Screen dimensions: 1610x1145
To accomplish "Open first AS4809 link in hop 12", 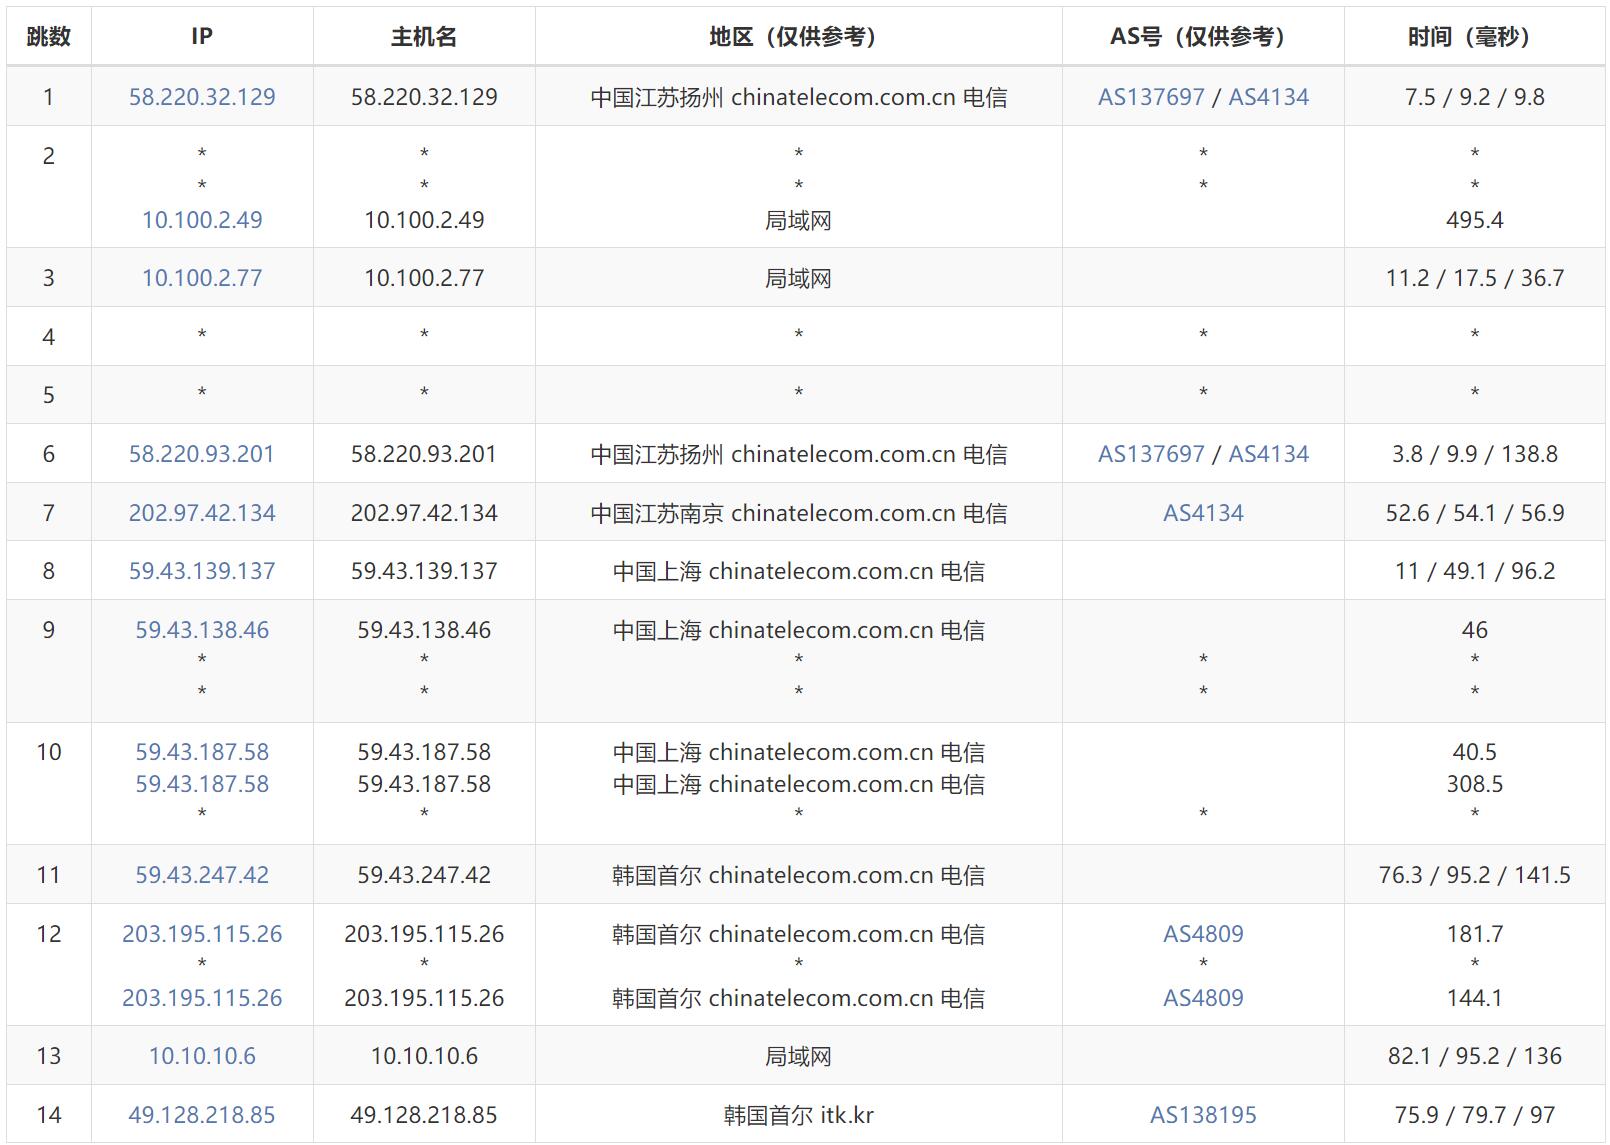I will pos(1203,934).
